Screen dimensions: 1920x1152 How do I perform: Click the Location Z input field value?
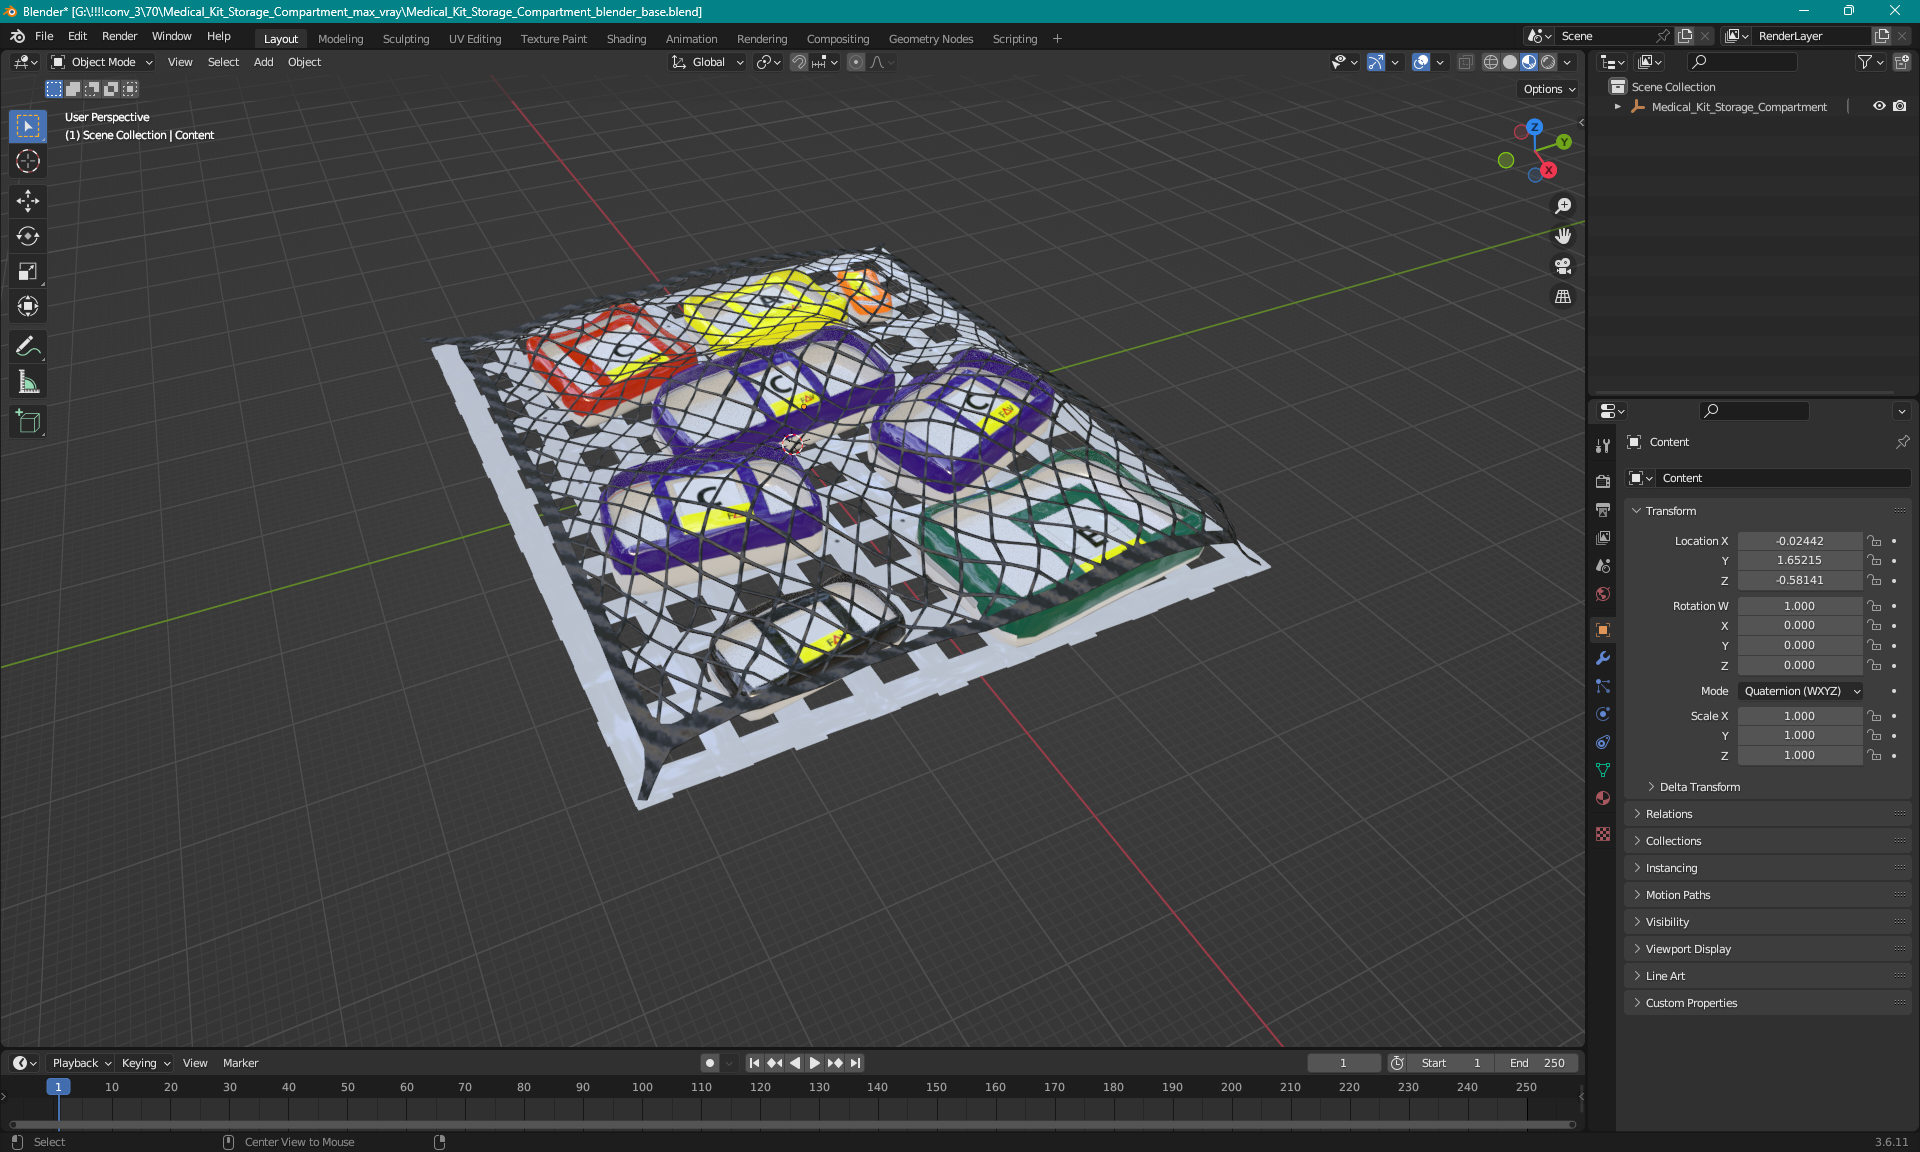click(x=1798, y=580)
